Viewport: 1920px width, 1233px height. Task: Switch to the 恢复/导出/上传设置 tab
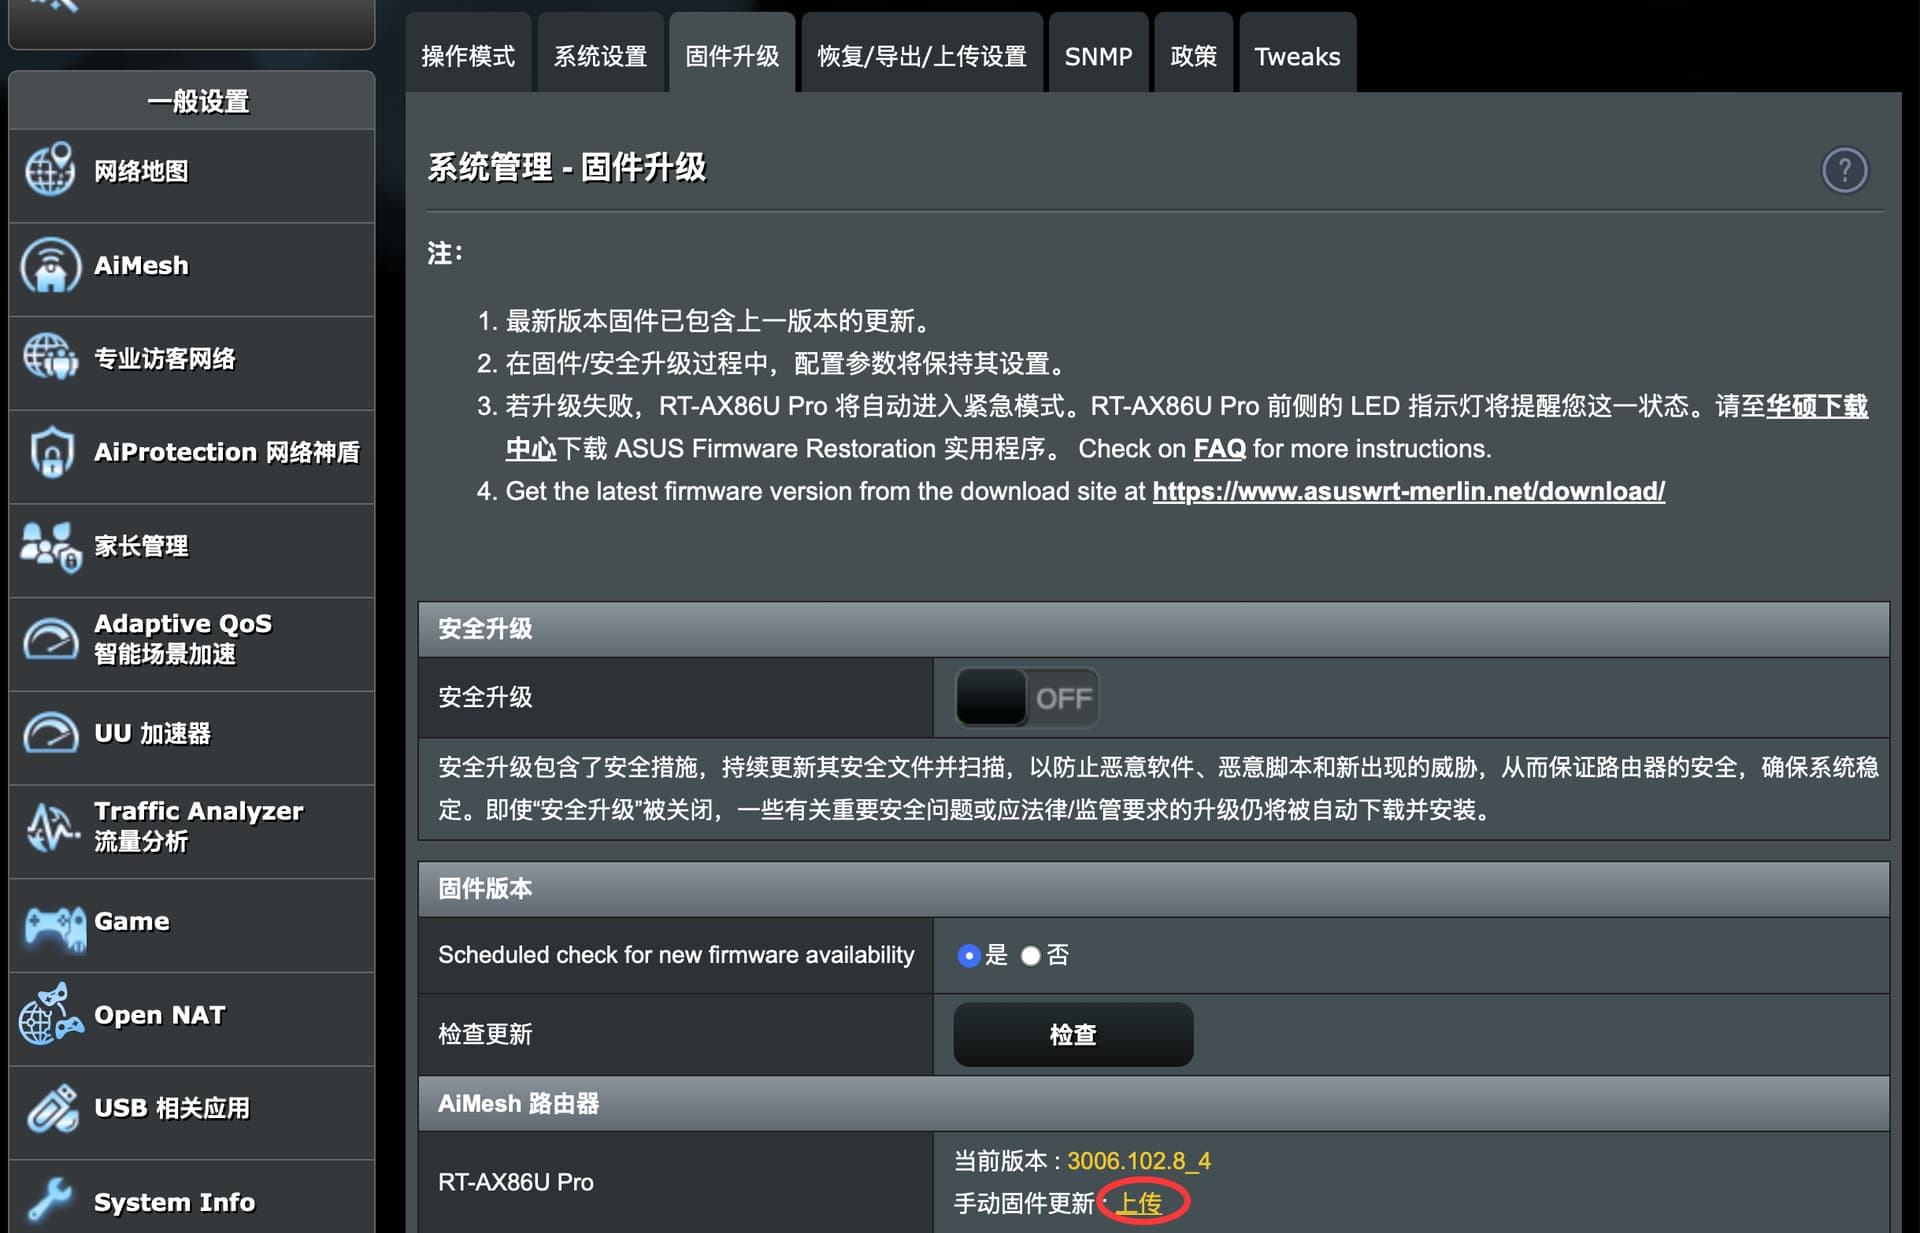[x=922, y=55]
